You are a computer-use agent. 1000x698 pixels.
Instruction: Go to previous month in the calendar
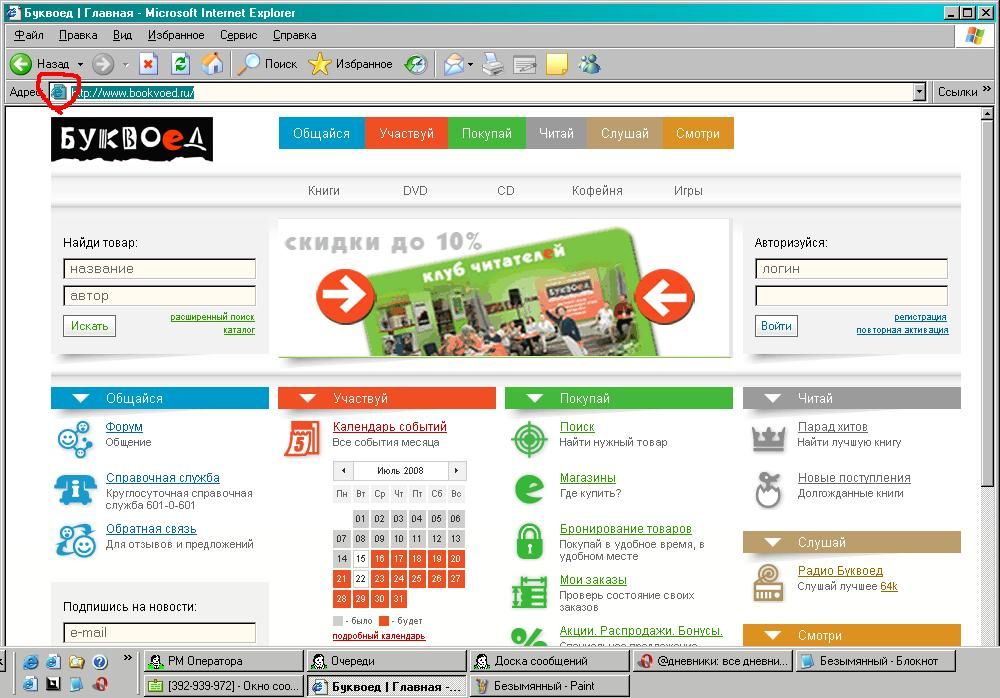point(344,471)
